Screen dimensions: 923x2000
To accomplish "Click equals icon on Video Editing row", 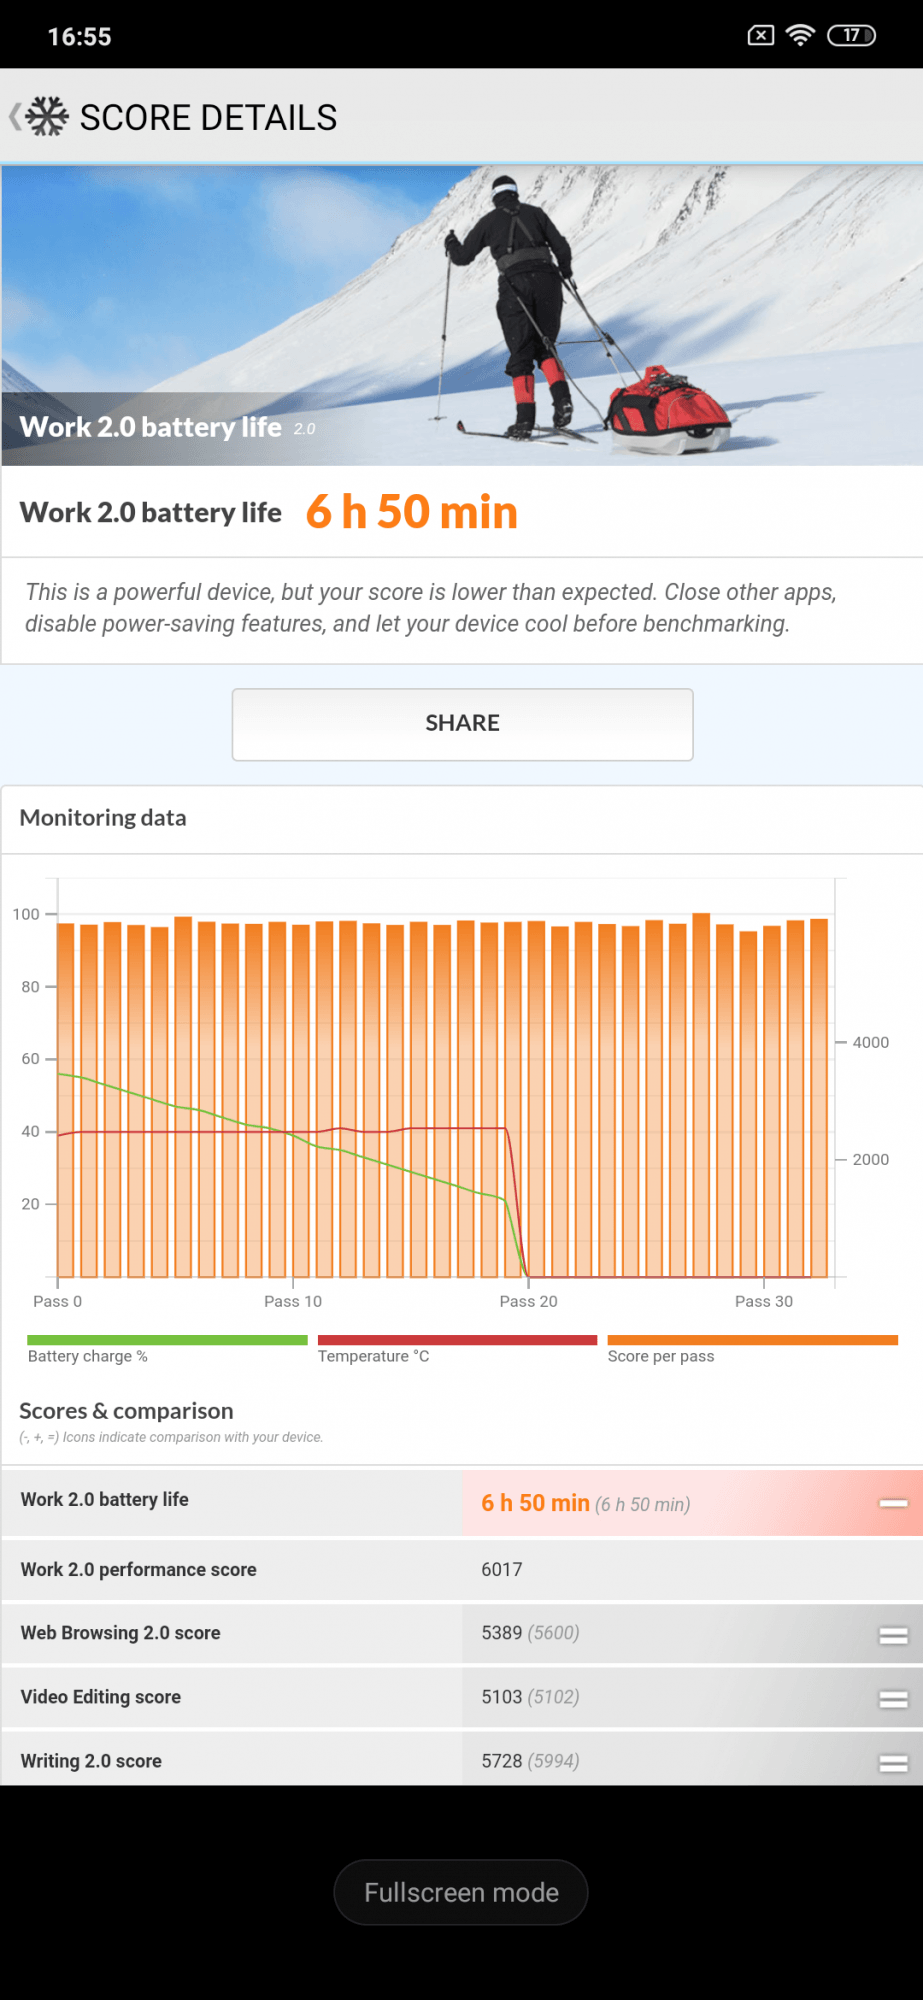I will pos(893,1699).
